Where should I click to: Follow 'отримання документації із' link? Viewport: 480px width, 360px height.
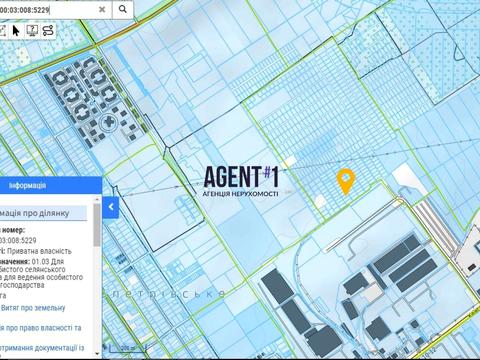pos(42,348)
